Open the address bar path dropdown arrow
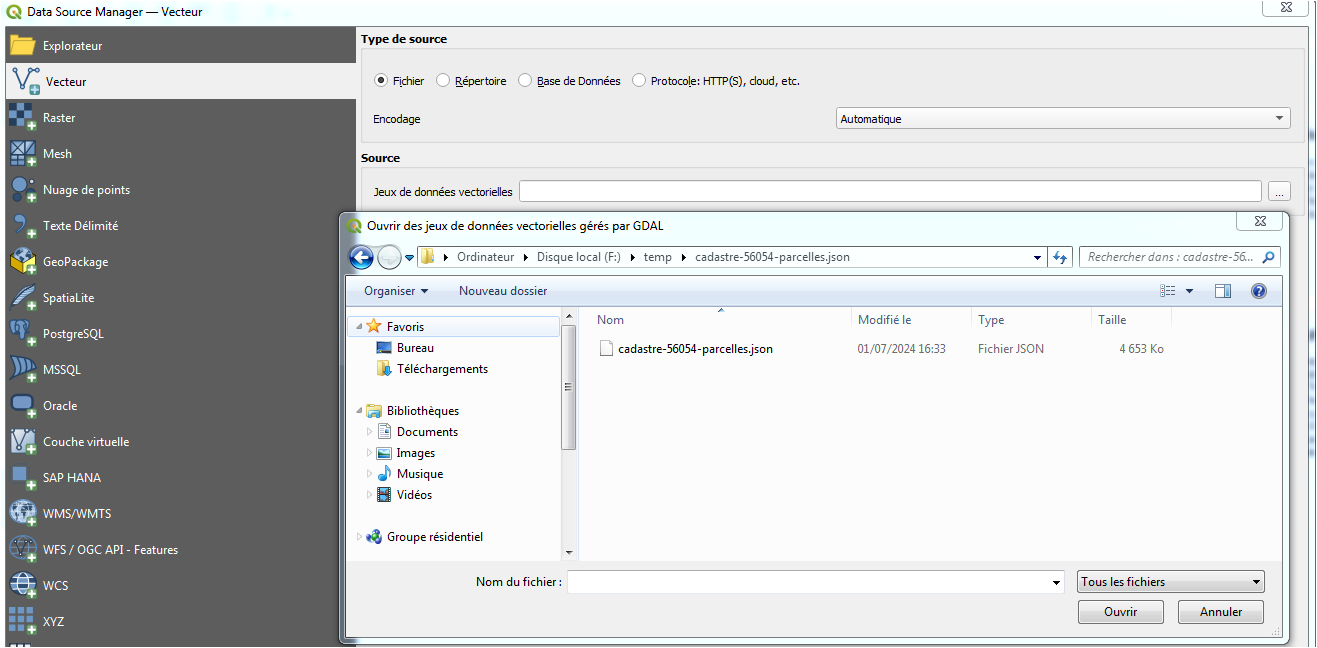1317x648 pixels. (1037, 257)
